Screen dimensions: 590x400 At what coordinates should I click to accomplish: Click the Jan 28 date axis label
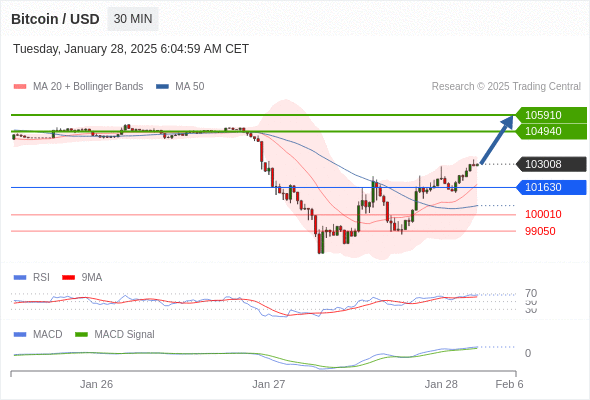441,384
